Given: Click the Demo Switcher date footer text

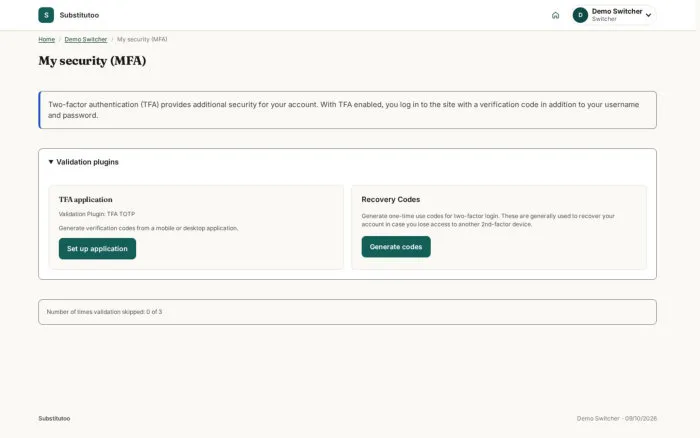Looking at the screenshot, I should (x=617, y=418).
